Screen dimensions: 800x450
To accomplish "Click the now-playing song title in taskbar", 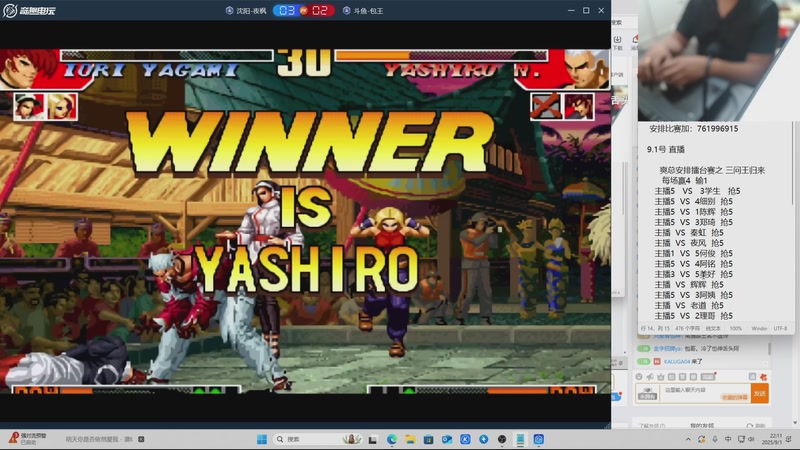I will tap(99, 439).
